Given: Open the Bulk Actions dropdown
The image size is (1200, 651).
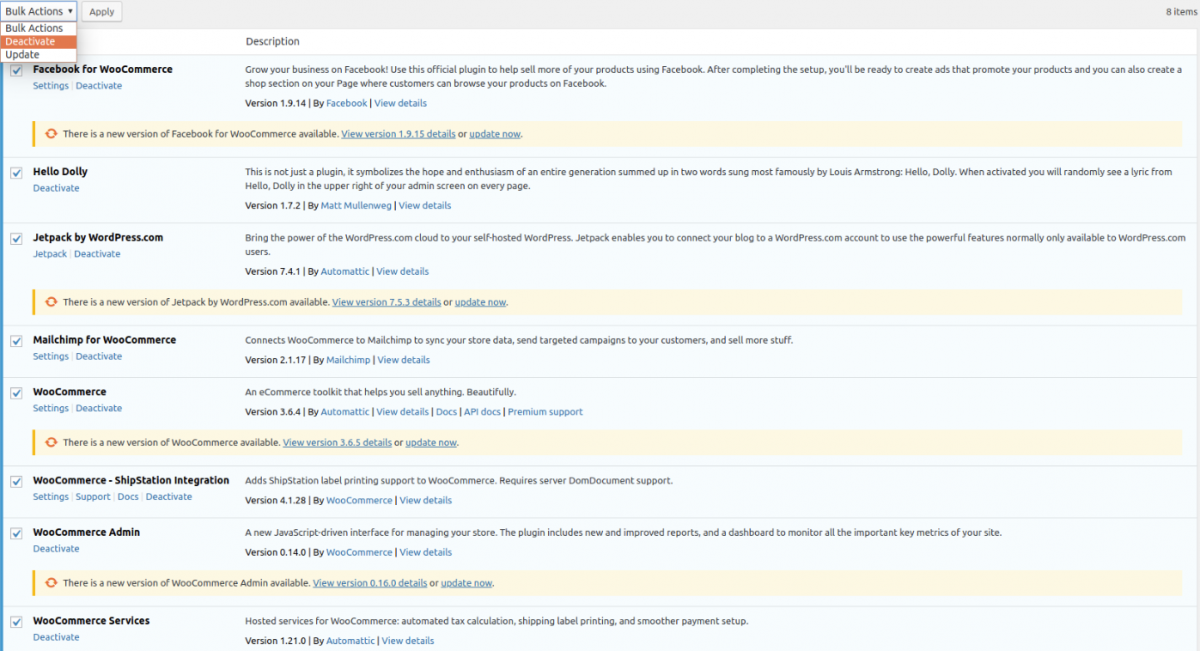Looking at the screenshot, I should pyautogui.click(x=39, y=11).
